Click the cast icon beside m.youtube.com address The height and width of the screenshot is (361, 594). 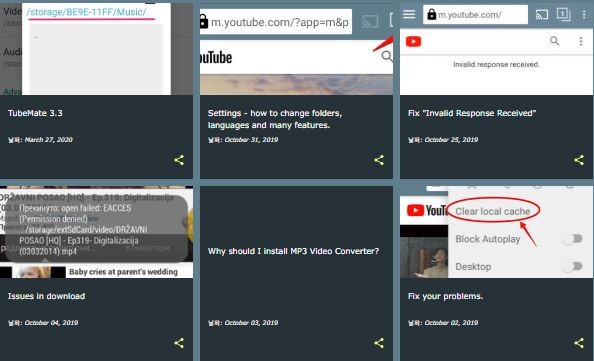(x=542, y=15)
